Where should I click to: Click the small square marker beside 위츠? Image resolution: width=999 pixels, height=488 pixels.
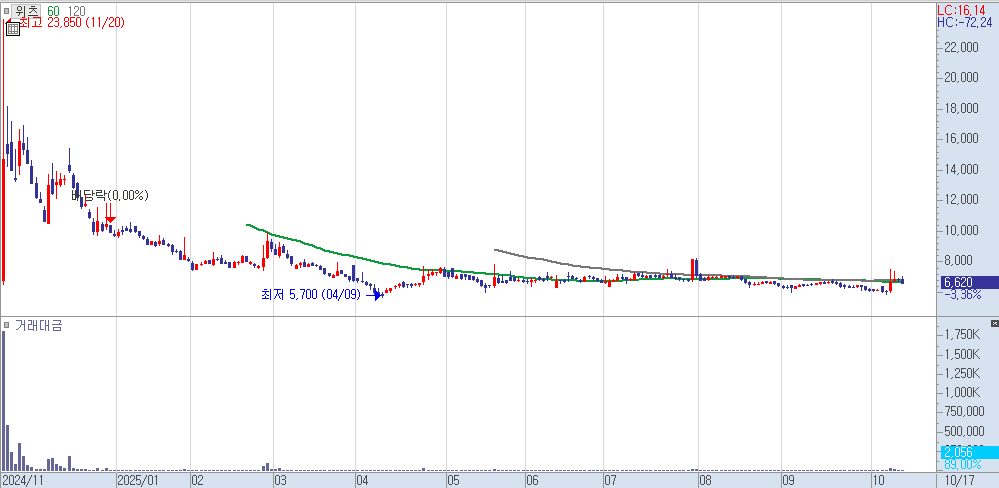(x=6, y=10)
